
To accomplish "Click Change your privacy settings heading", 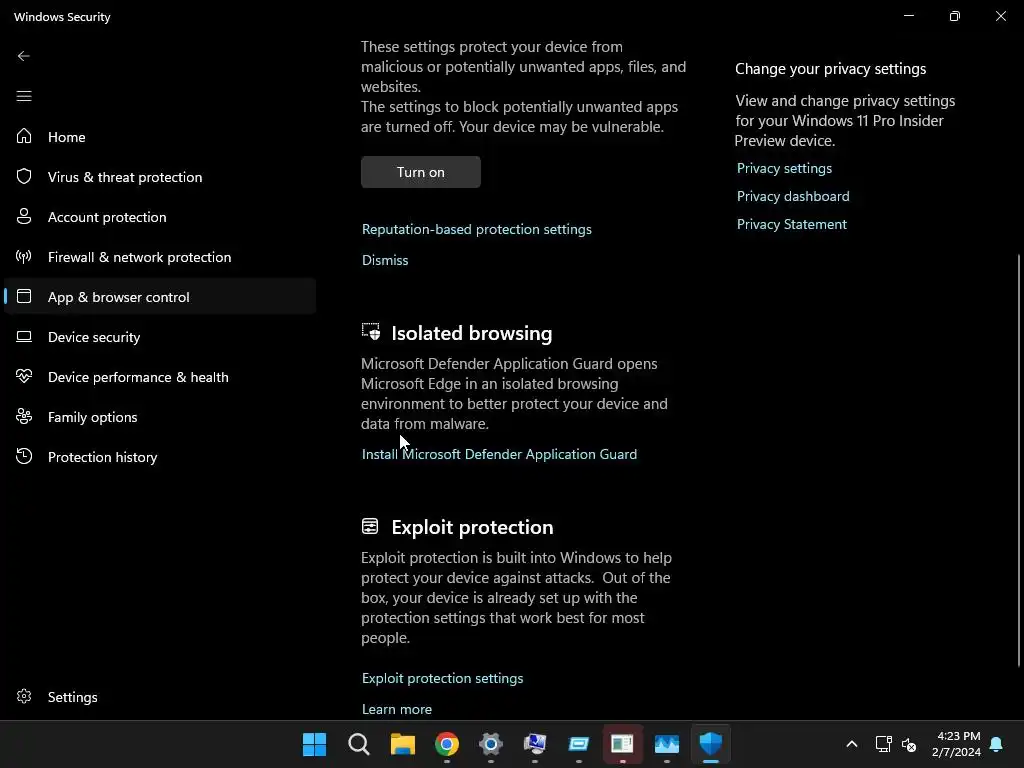I will coord(830,69).
